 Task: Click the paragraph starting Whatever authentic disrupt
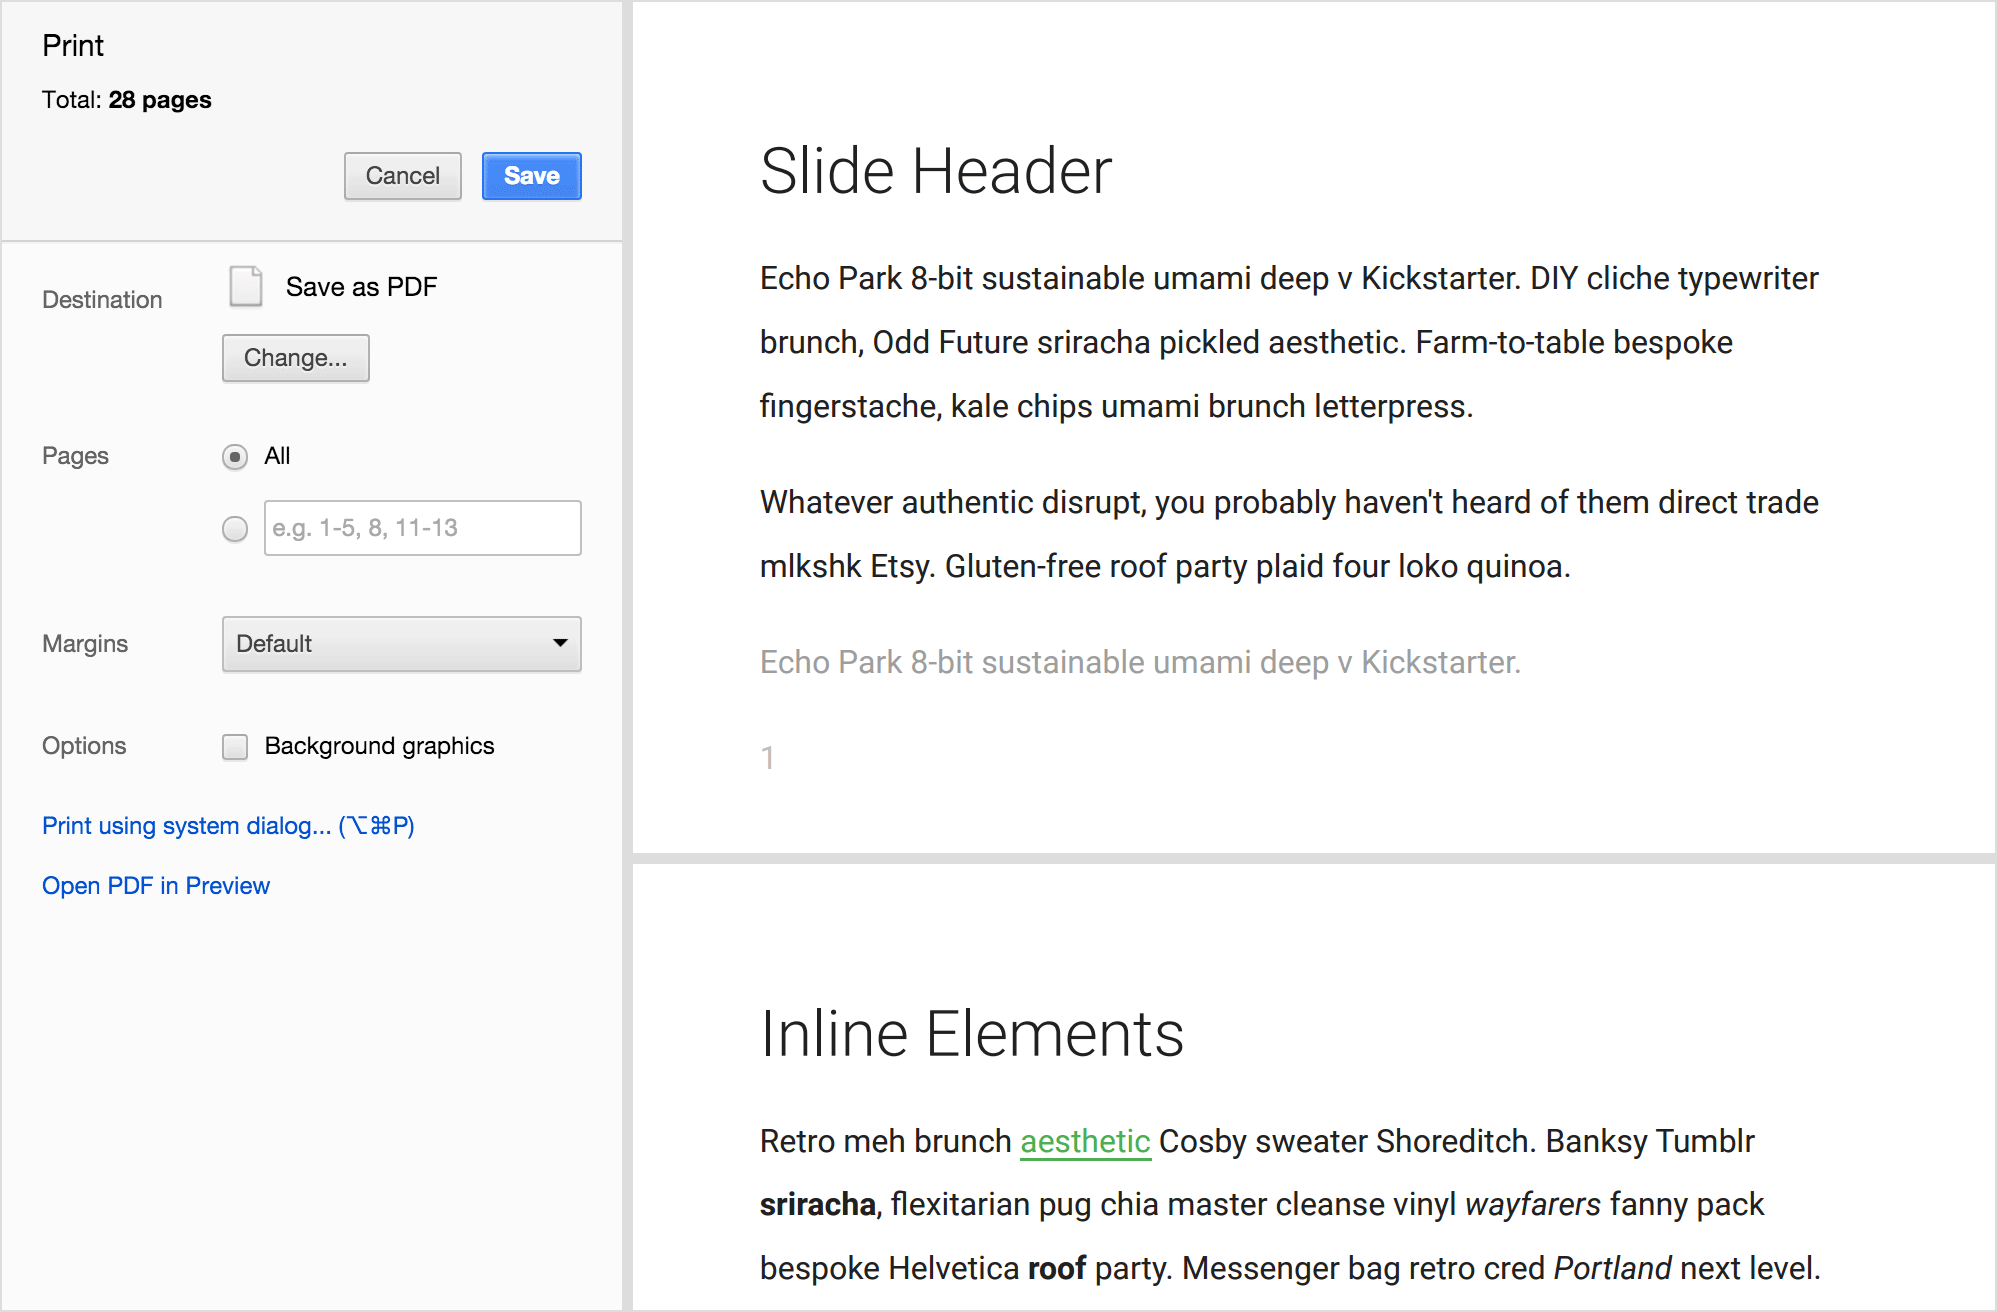point(1289,534)
